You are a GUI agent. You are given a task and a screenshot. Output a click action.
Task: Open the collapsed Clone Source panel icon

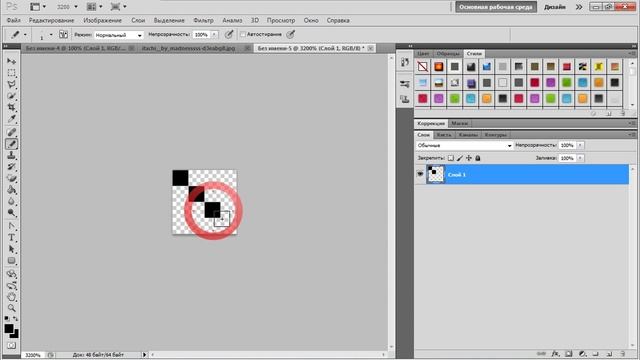pyautogui.click(x=404, y=99)
